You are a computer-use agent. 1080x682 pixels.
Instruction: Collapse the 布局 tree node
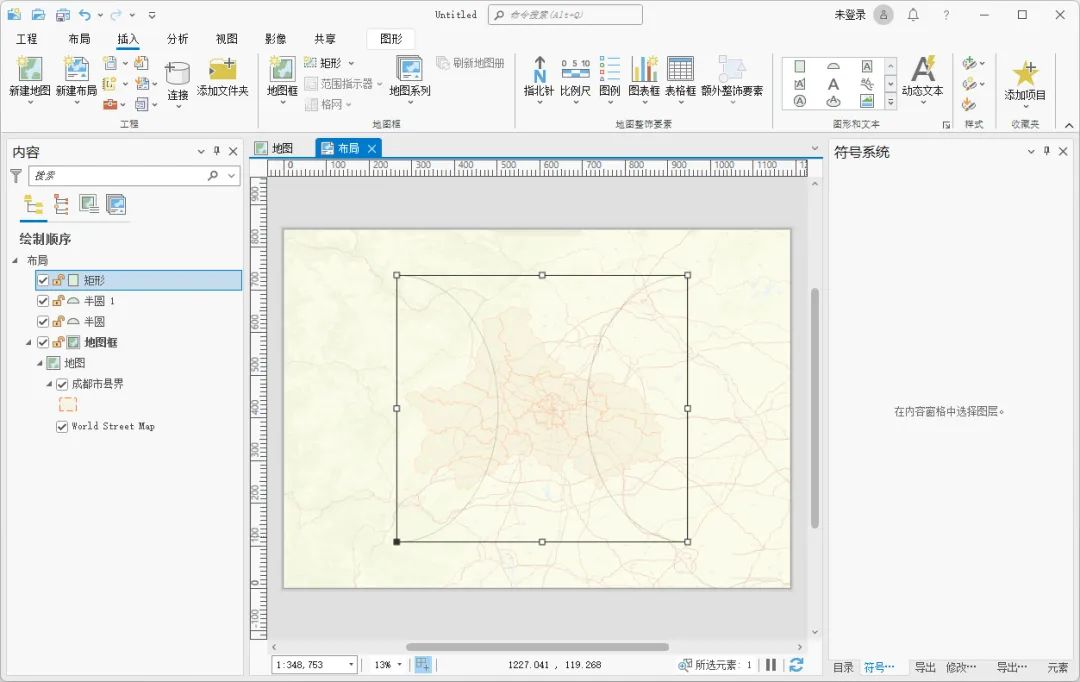(15, 260)
